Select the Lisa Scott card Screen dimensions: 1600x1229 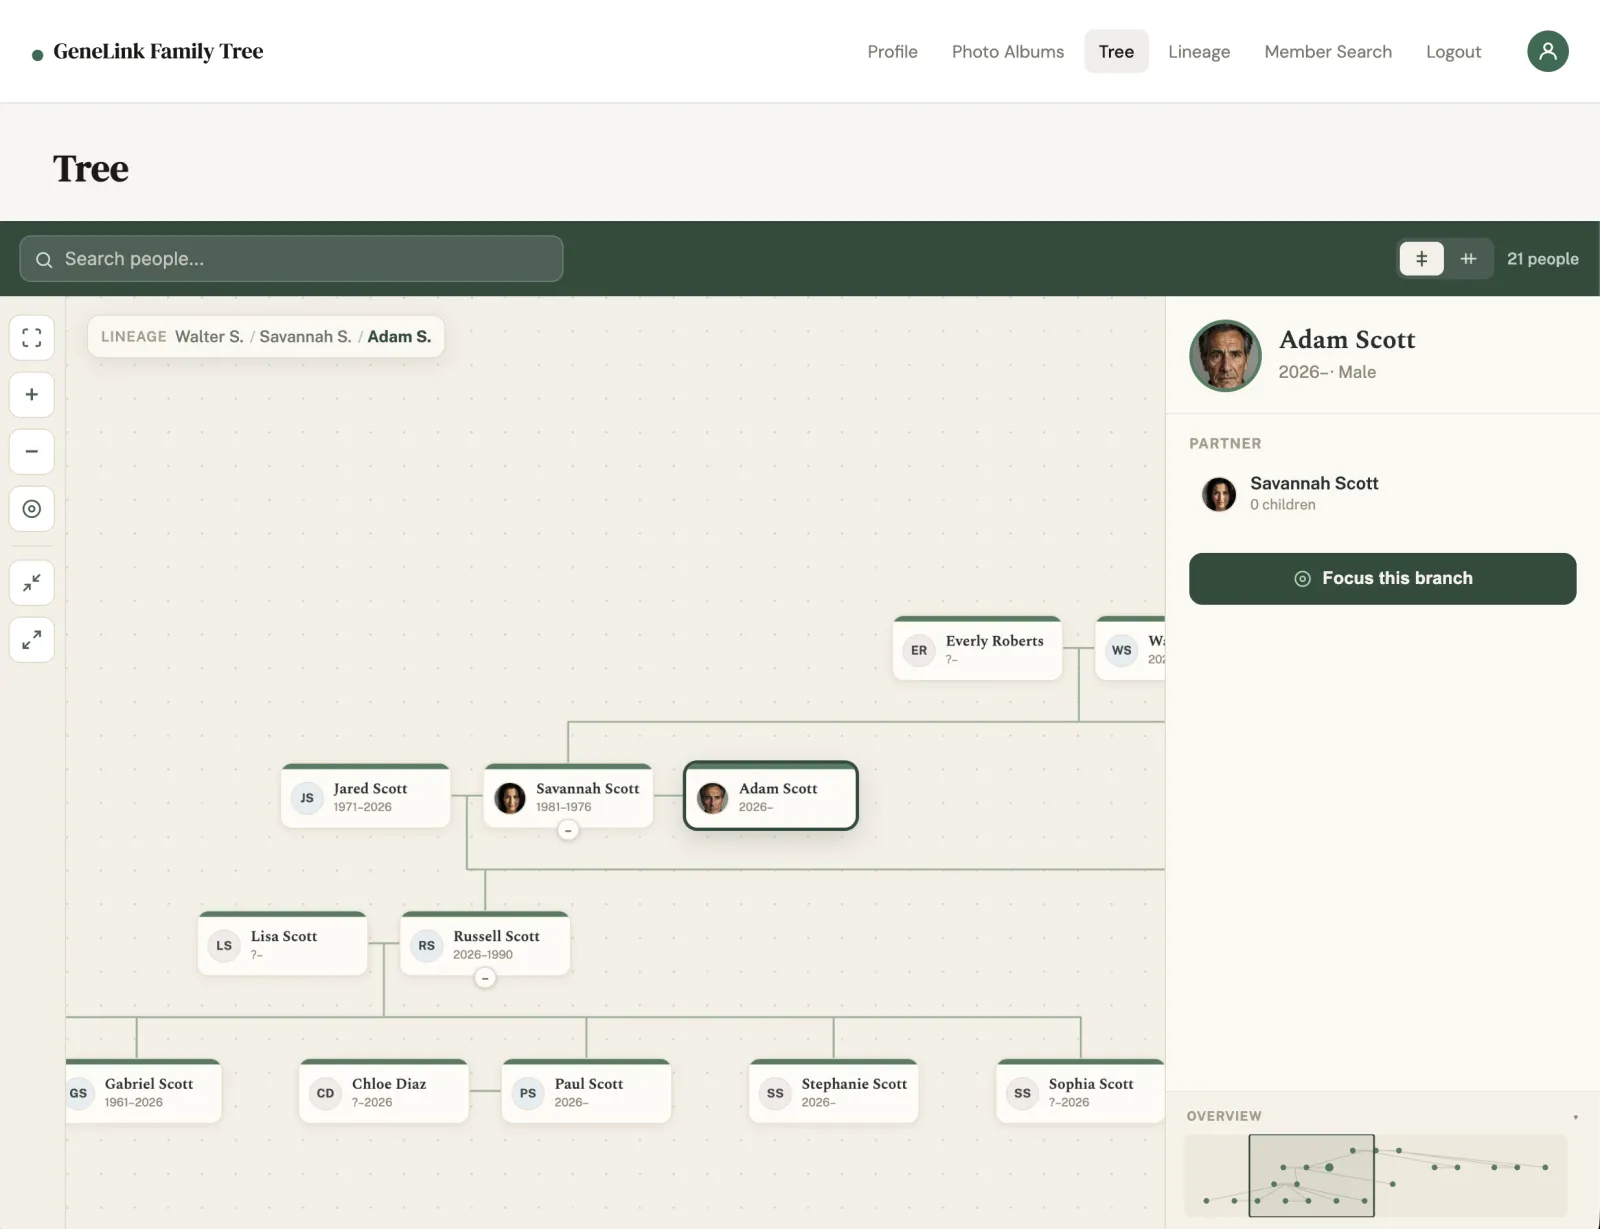pyautogui.click(x=283, y=944)
